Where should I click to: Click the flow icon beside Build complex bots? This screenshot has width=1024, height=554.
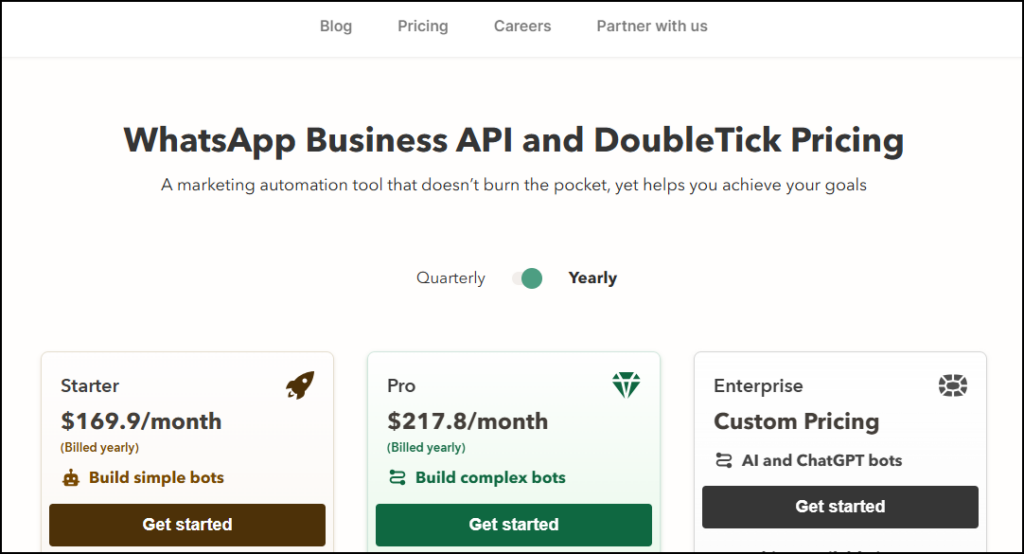coord(397,478)
